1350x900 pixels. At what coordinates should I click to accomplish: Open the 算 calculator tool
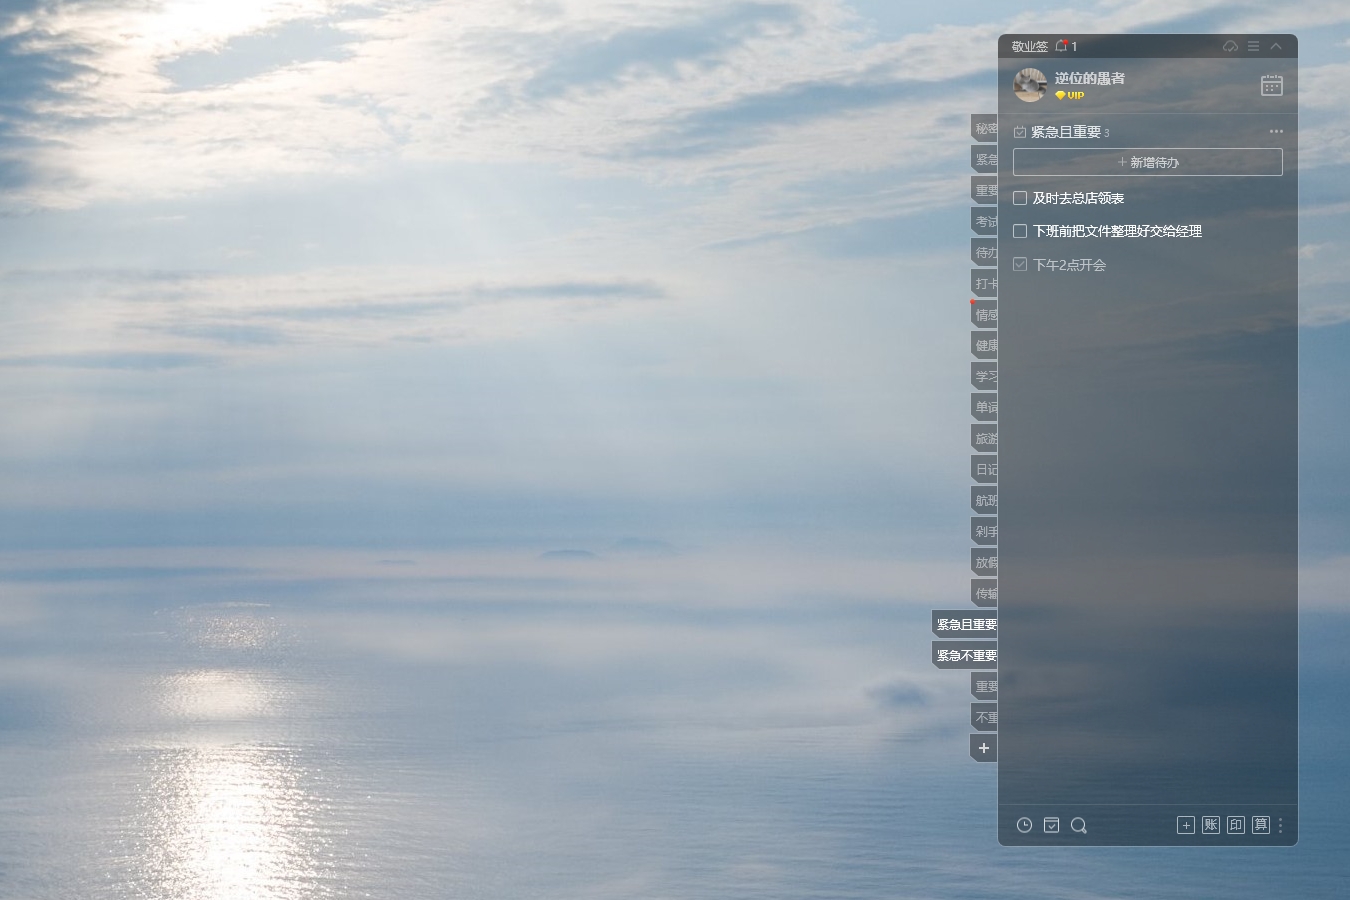click(1261, 825)
